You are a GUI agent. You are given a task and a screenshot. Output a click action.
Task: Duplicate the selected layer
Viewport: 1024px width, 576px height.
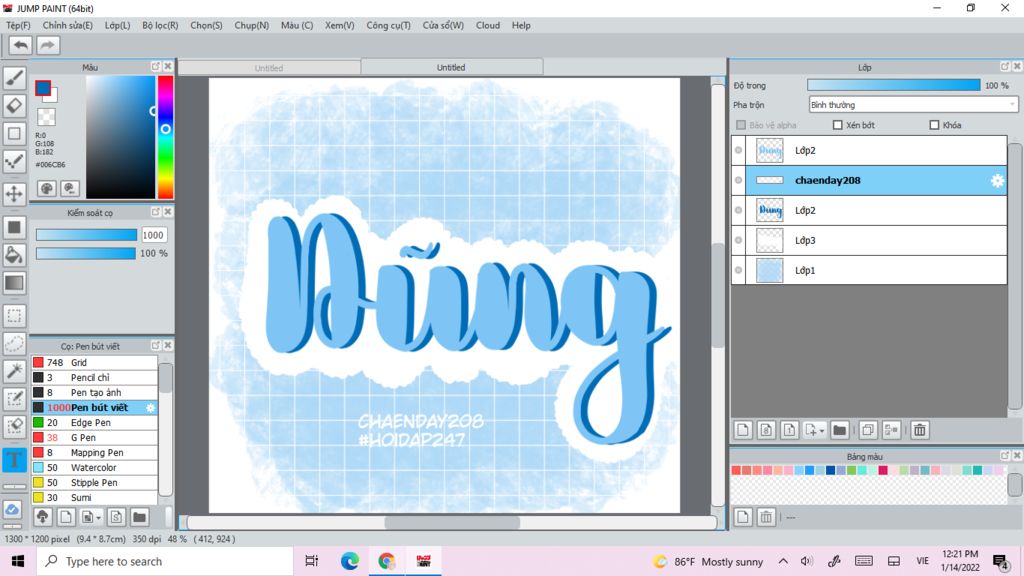[868, 430]
